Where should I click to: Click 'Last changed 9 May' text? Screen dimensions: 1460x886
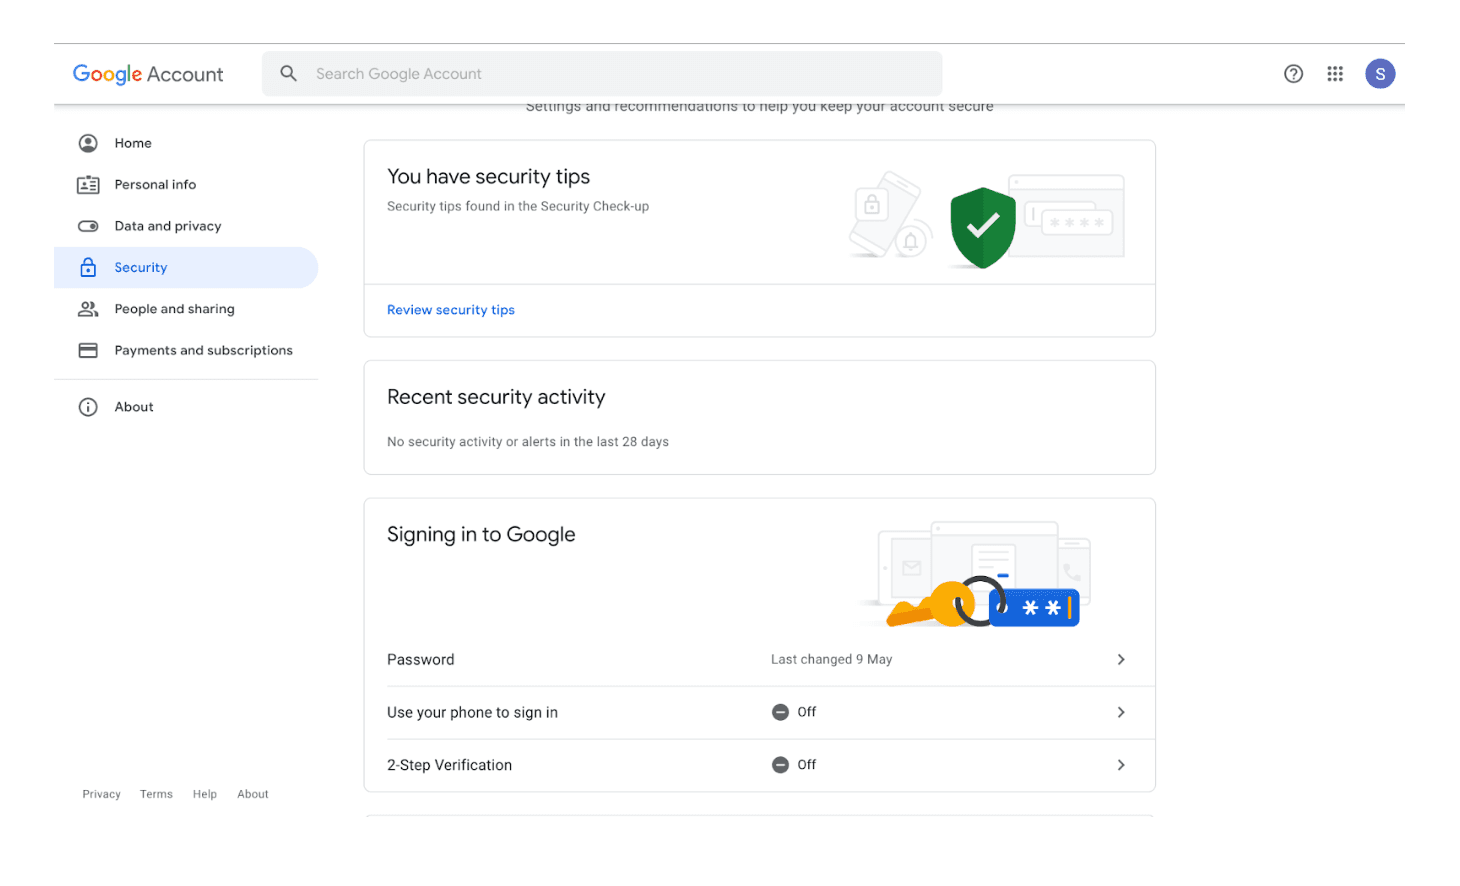click(x=831, y=660)
